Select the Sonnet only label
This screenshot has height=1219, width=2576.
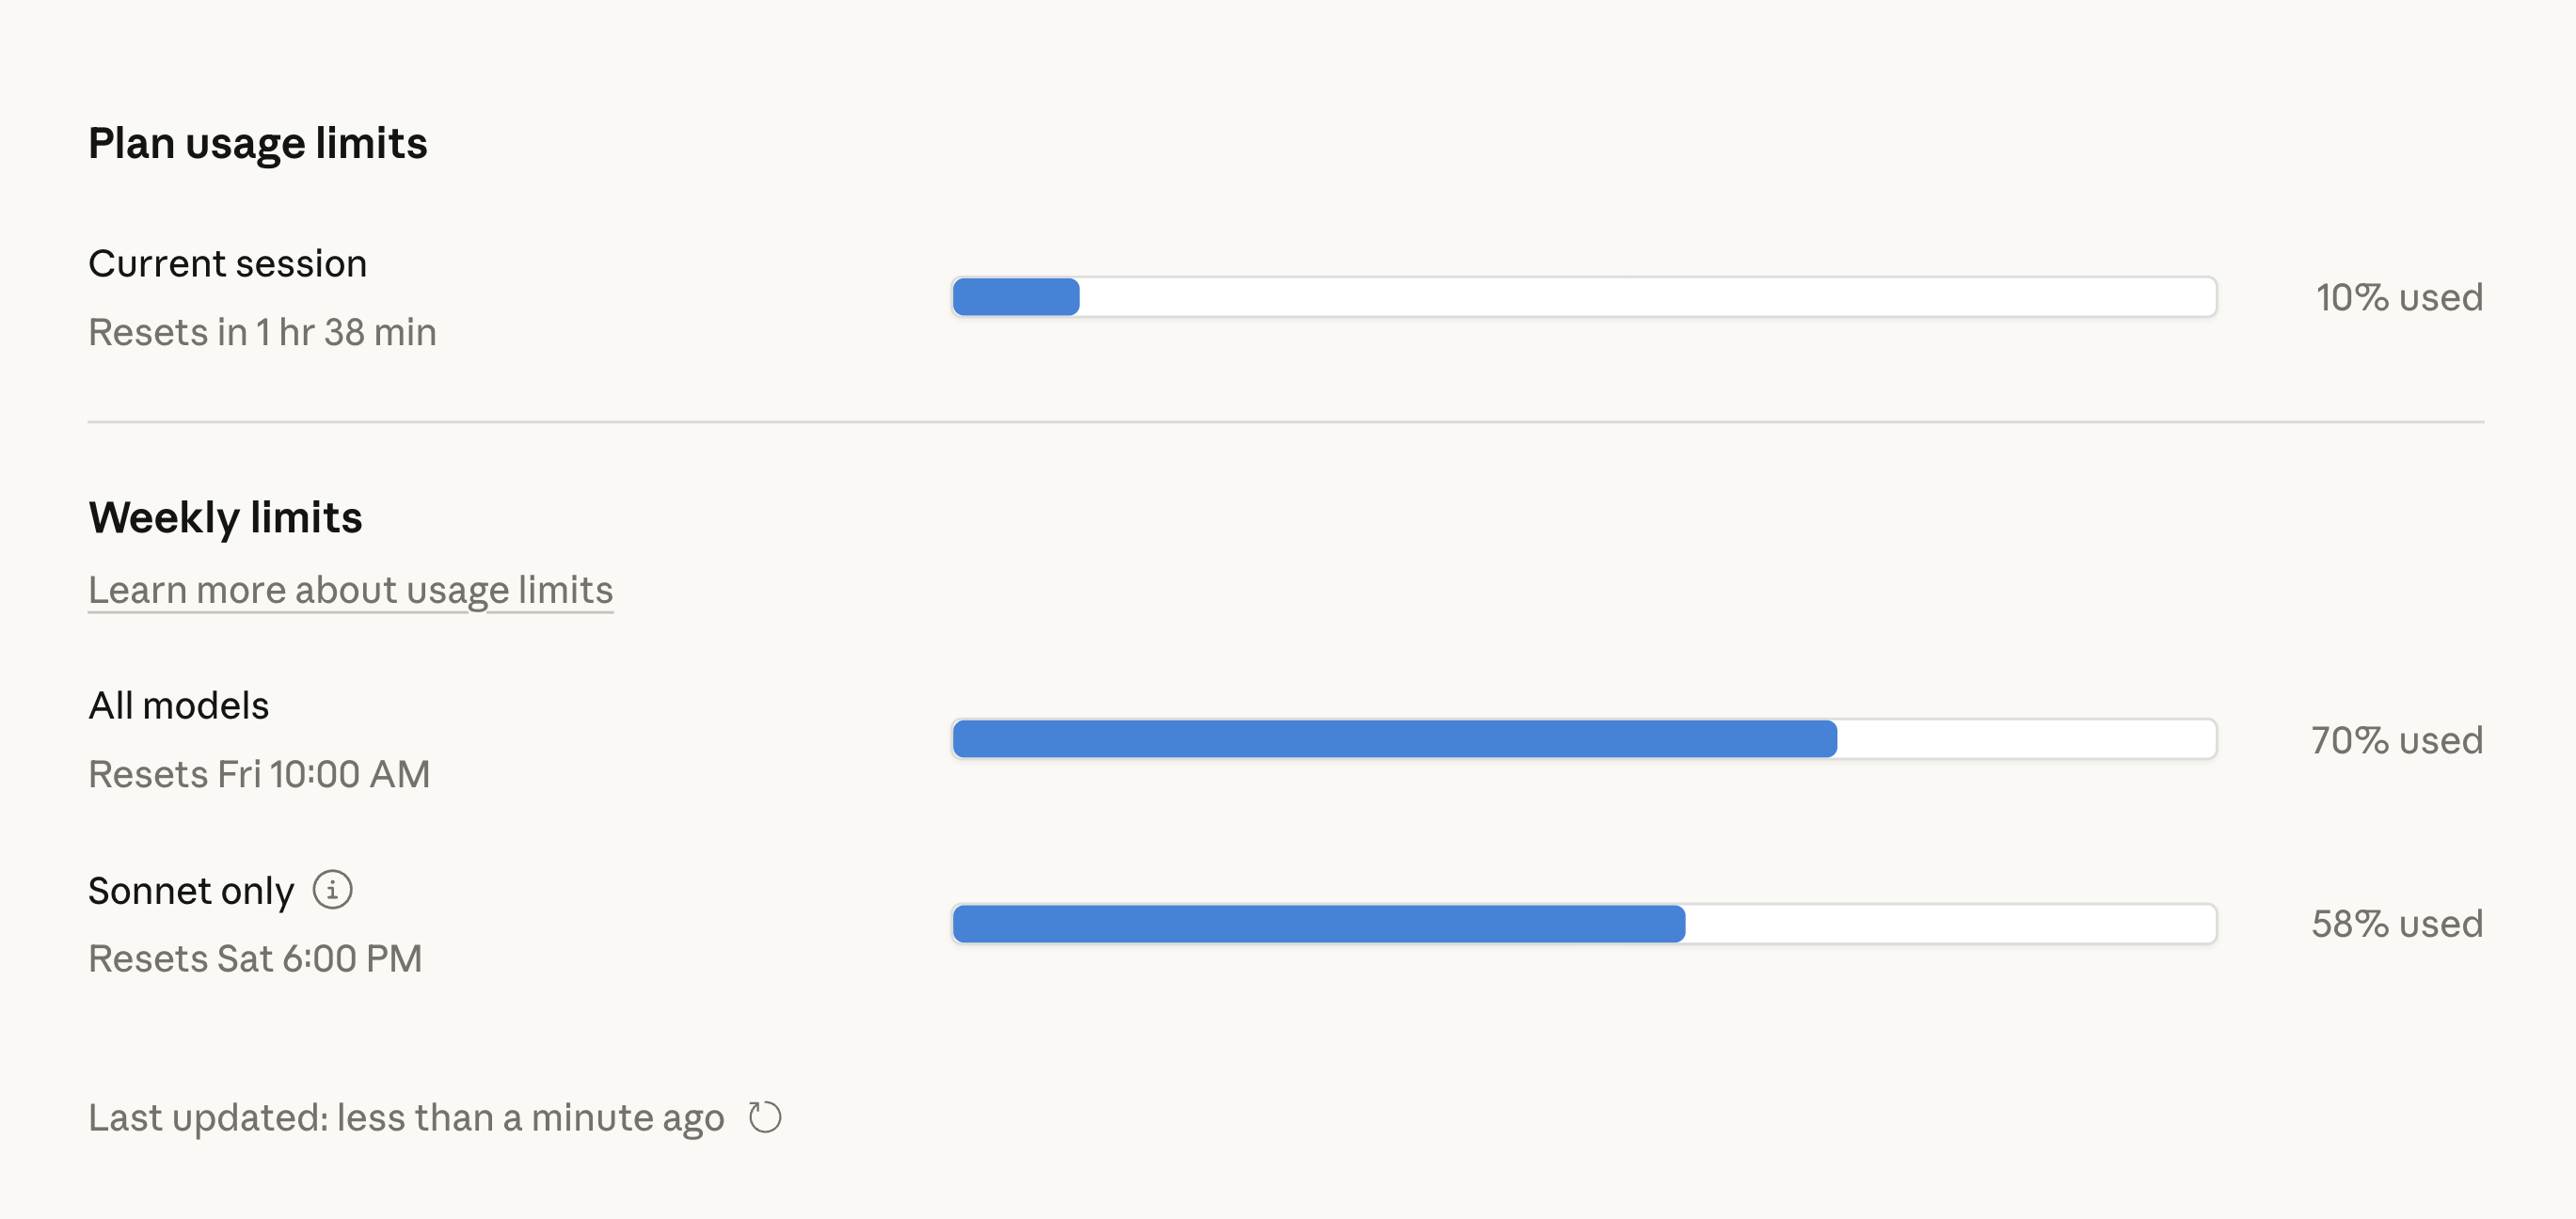tap(191, 891)
